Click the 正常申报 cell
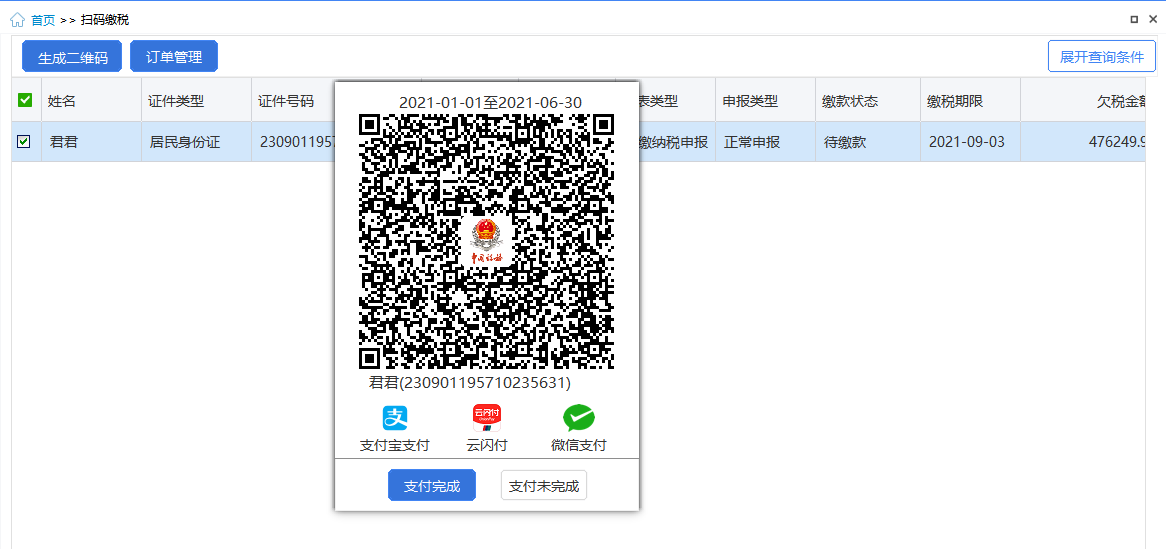Screen dimensions: 1166x549 765,141
